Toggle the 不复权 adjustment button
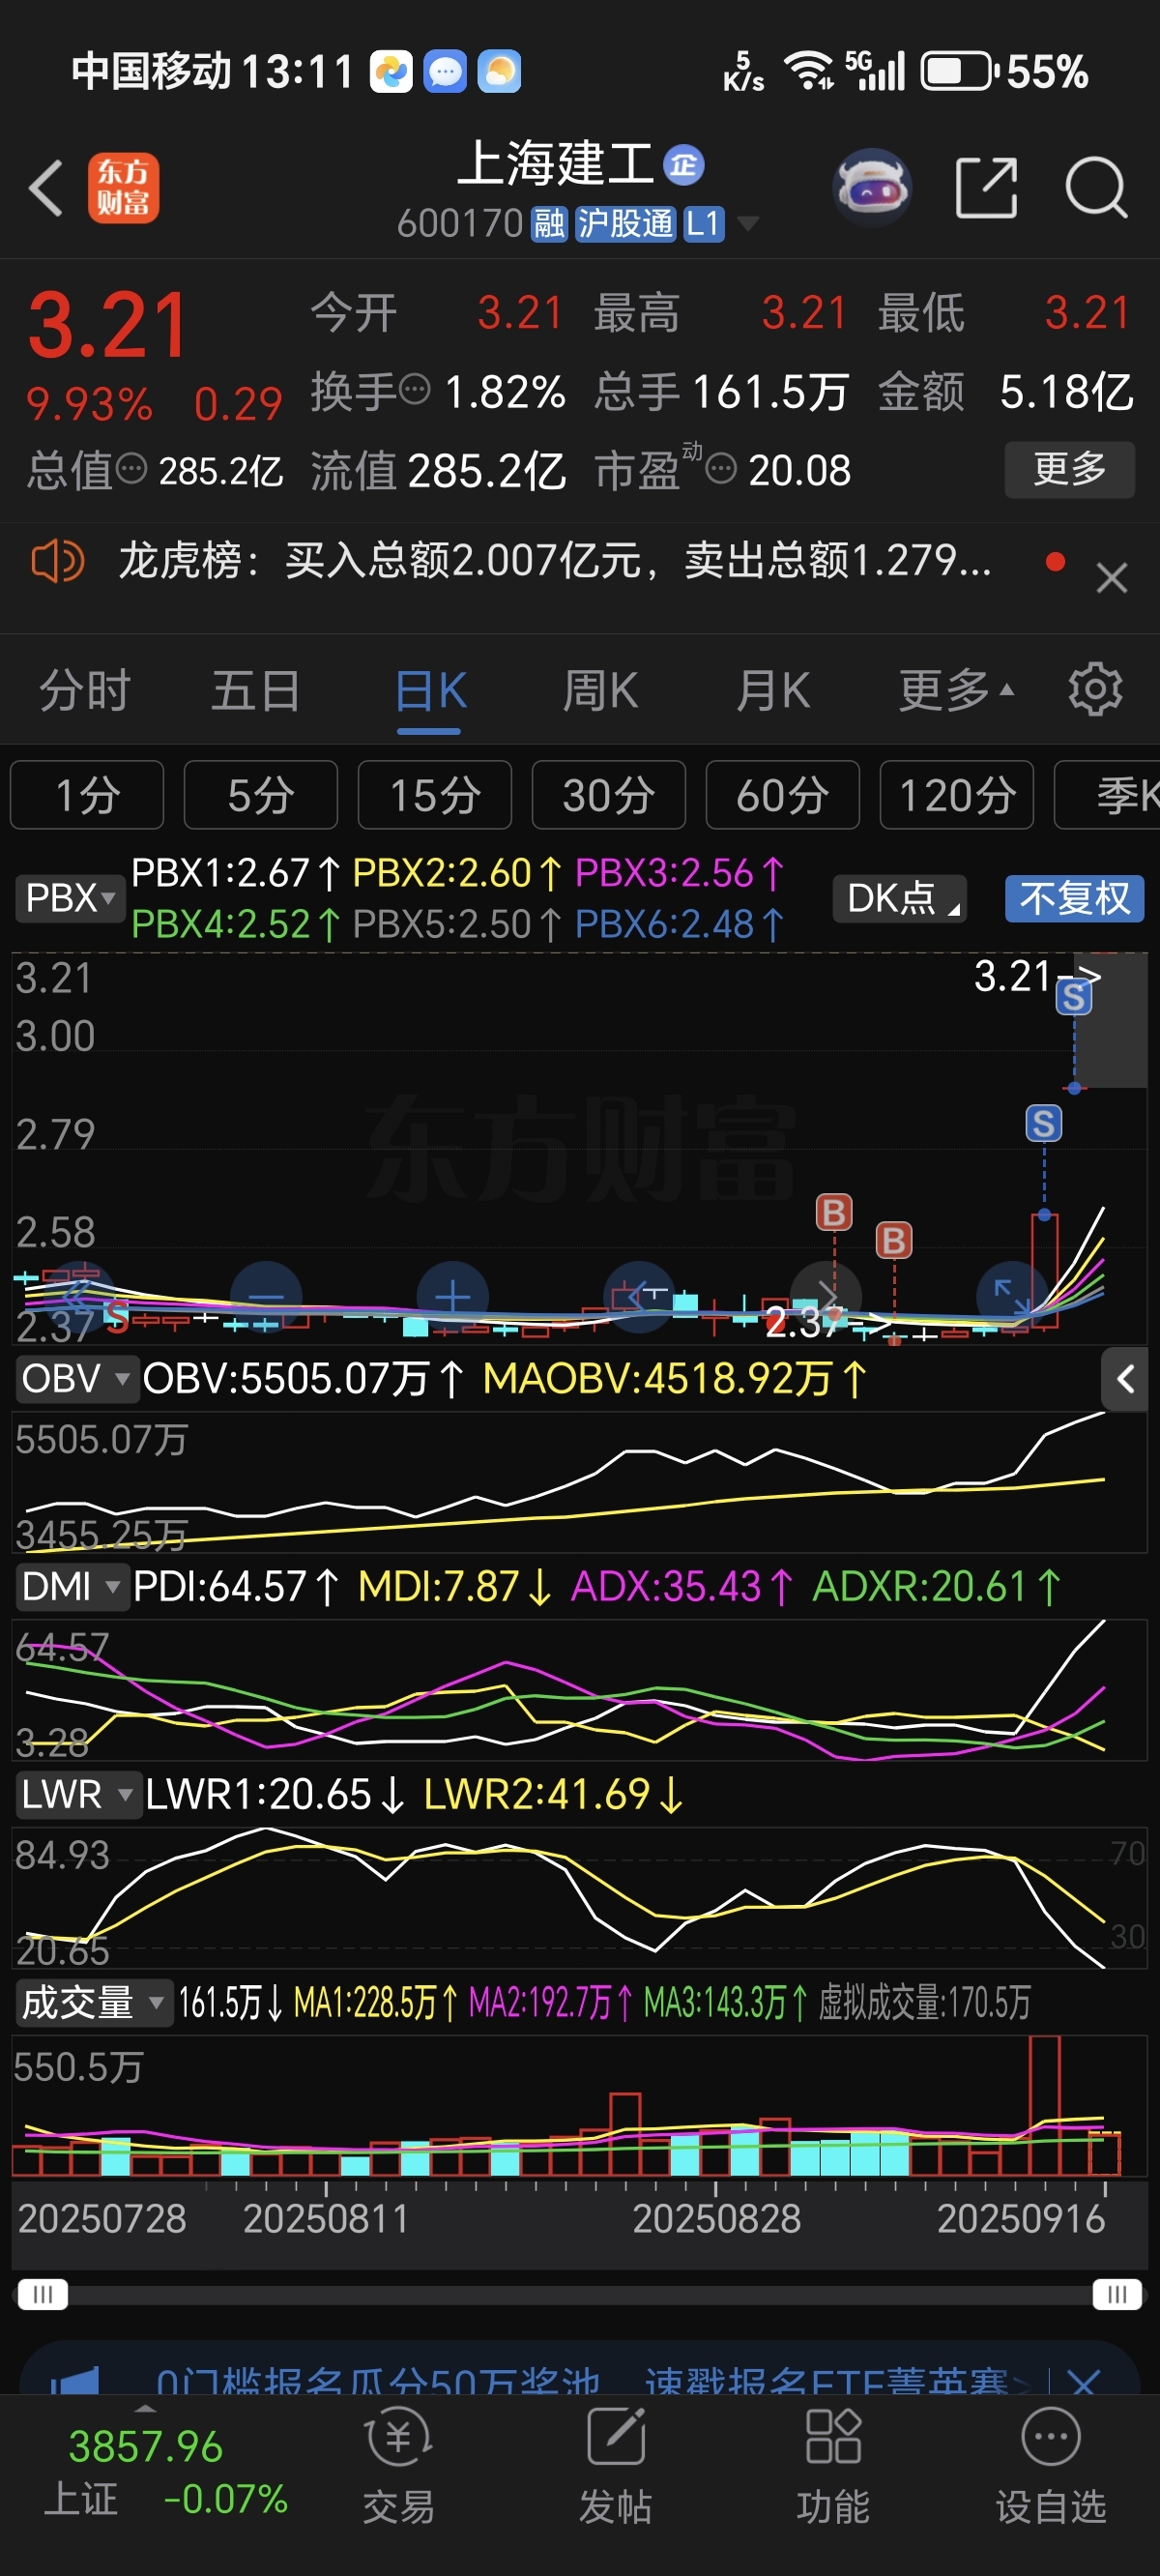Screen dimensions: 1160x2576 1075,898
